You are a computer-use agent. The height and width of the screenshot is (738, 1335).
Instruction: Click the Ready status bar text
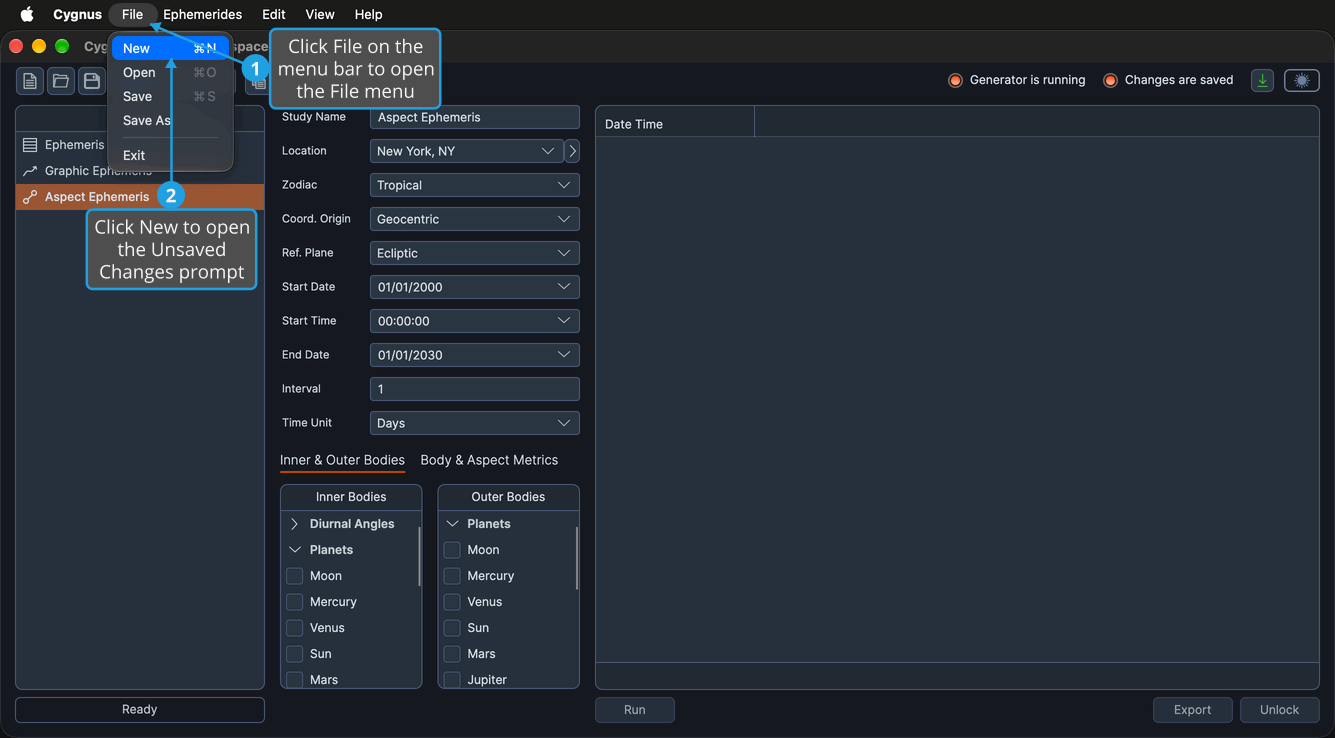[140, 709]
